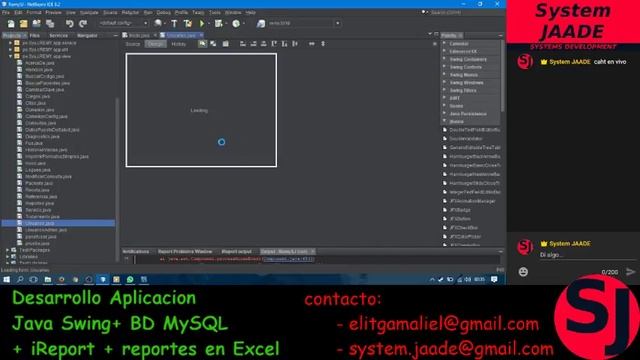Run the project with green play icon
Screen dimensions: 640x360
pos(202,24)
